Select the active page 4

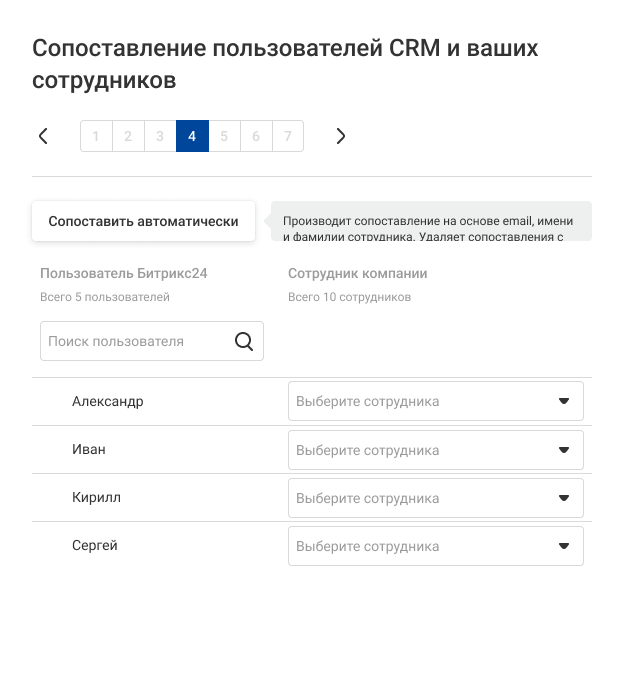point(192,136)
